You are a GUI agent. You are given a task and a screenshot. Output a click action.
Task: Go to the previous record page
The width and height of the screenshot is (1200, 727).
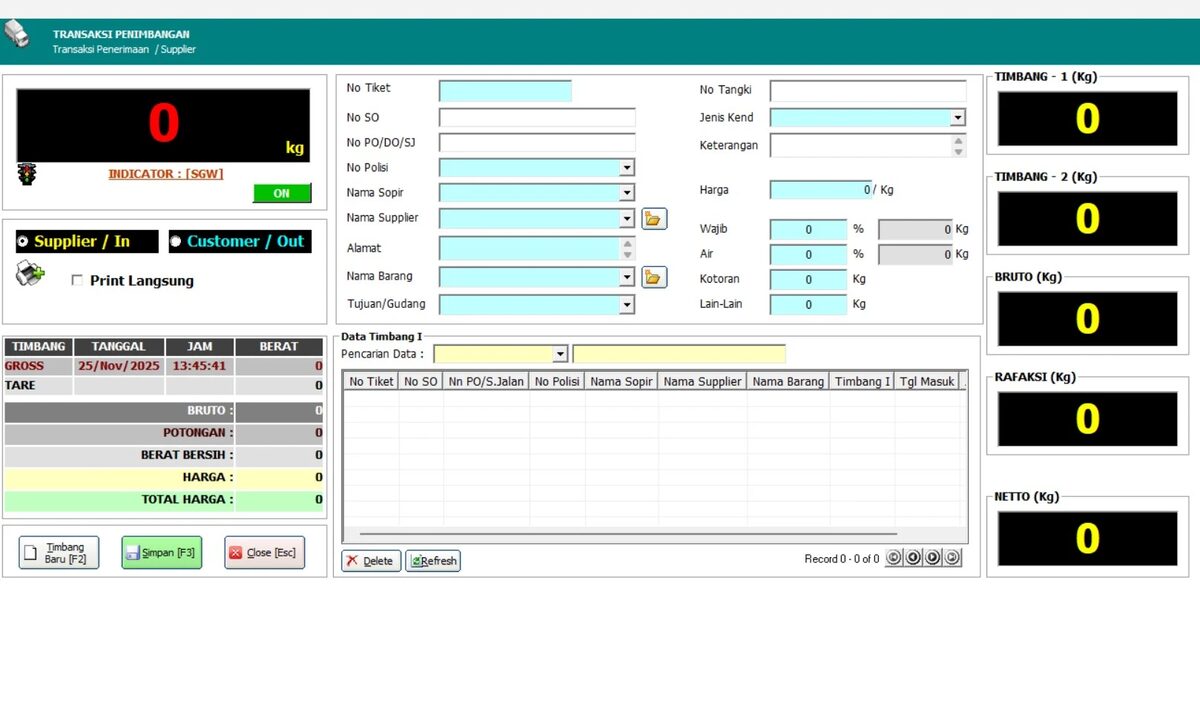(x=913, y=558)
